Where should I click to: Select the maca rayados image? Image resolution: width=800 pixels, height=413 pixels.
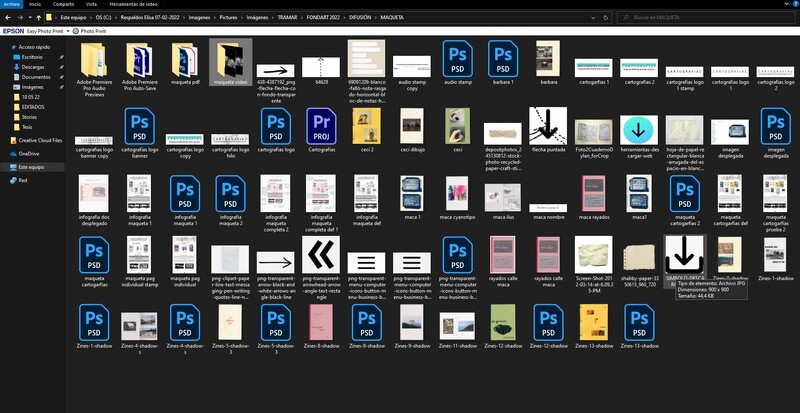point(594,197)
